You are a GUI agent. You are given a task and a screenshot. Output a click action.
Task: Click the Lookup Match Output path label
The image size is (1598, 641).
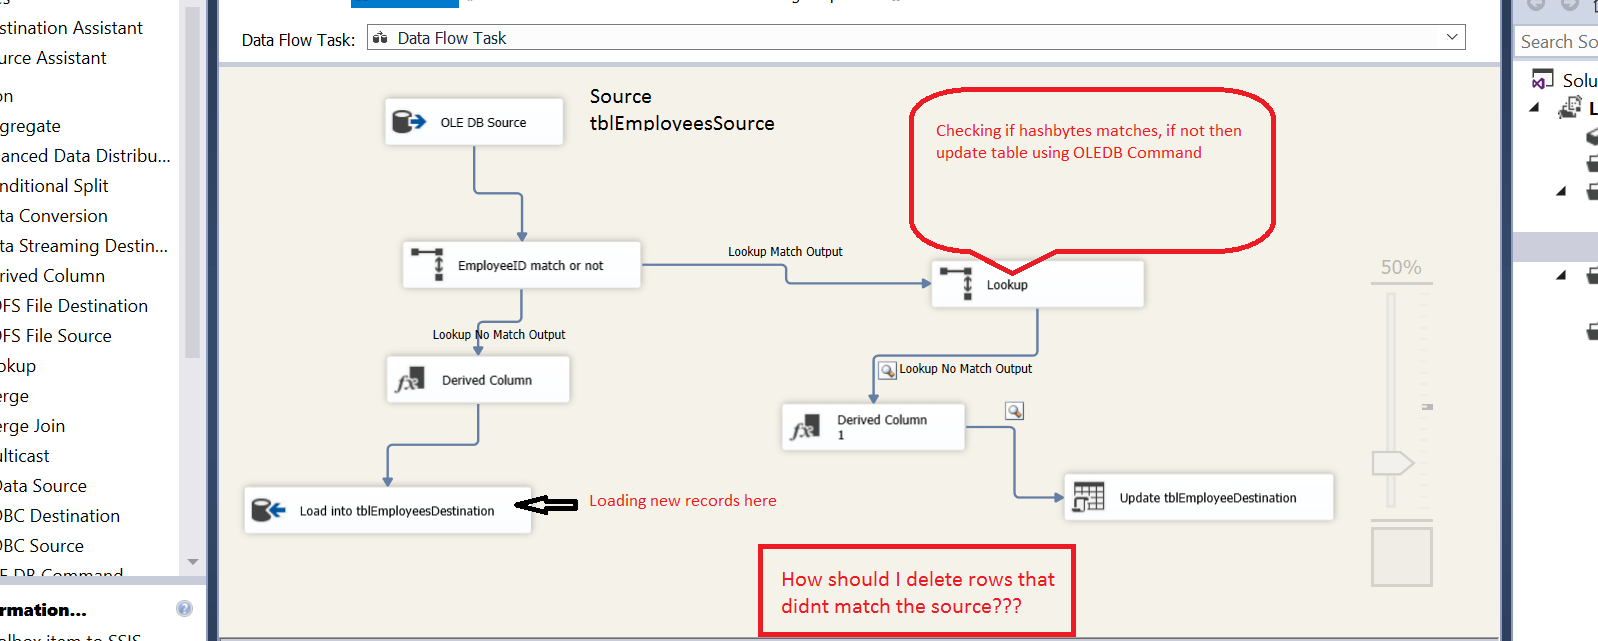coord(785,252)
